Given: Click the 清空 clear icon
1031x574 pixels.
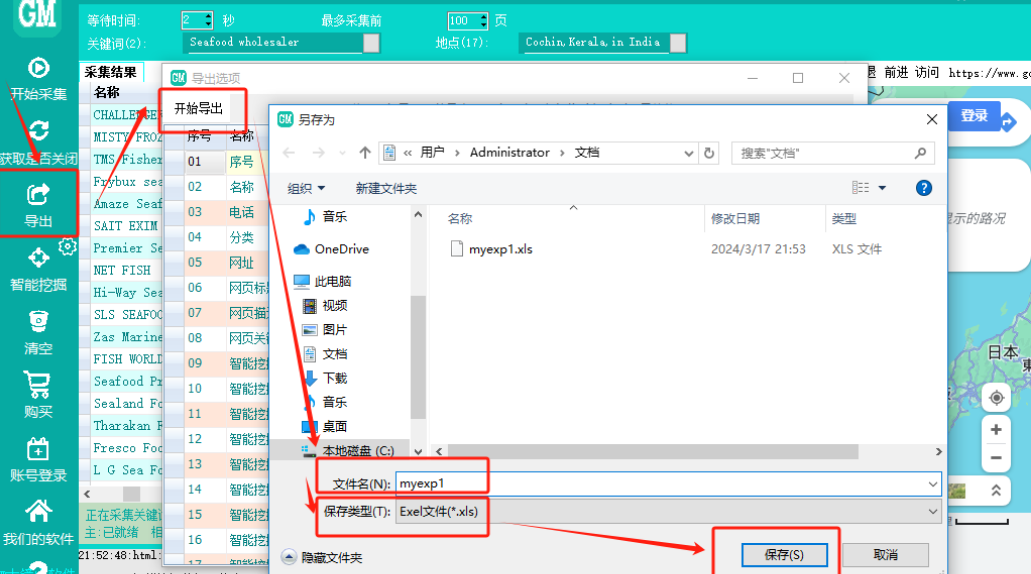Looking at the screenshot, I should tap(38, 321).
